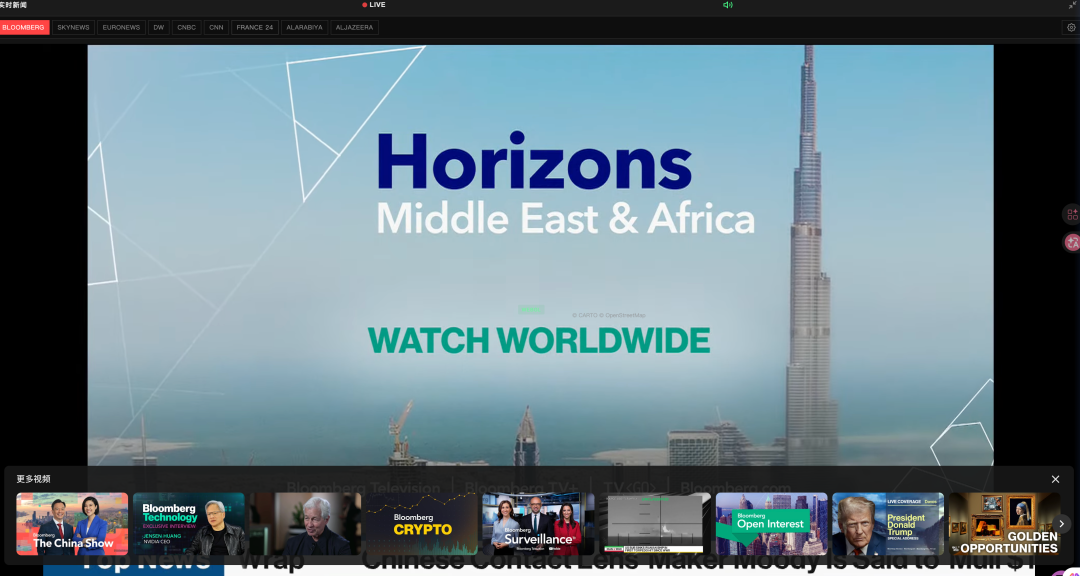Screen dimensions: 1080x576
Task: Close the more videos panel
Action: 1055,479
